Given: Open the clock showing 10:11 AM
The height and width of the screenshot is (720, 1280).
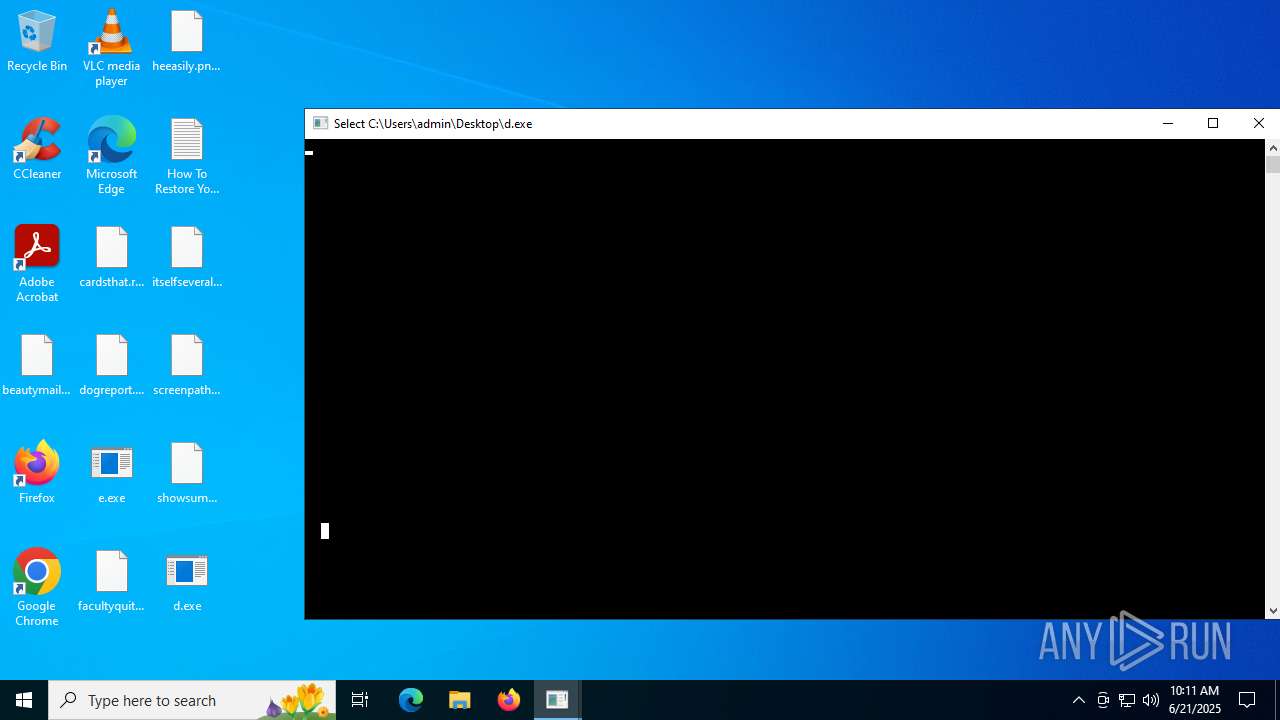Looking at the screenshot, I should [x=1195, y=700].
